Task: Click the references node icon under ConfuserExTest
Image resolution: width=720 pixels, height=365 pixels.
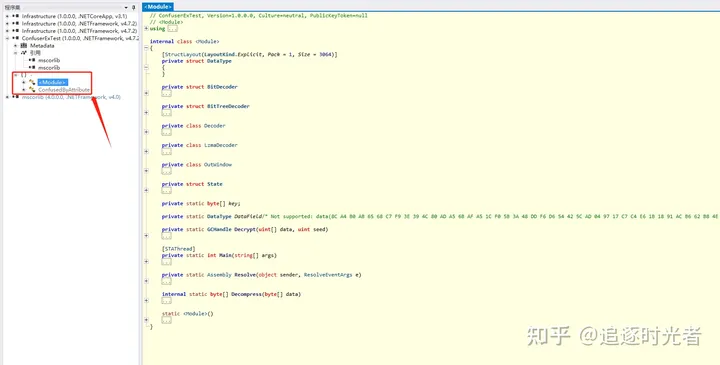Action: pyautogui.click(x=23, y=53)
